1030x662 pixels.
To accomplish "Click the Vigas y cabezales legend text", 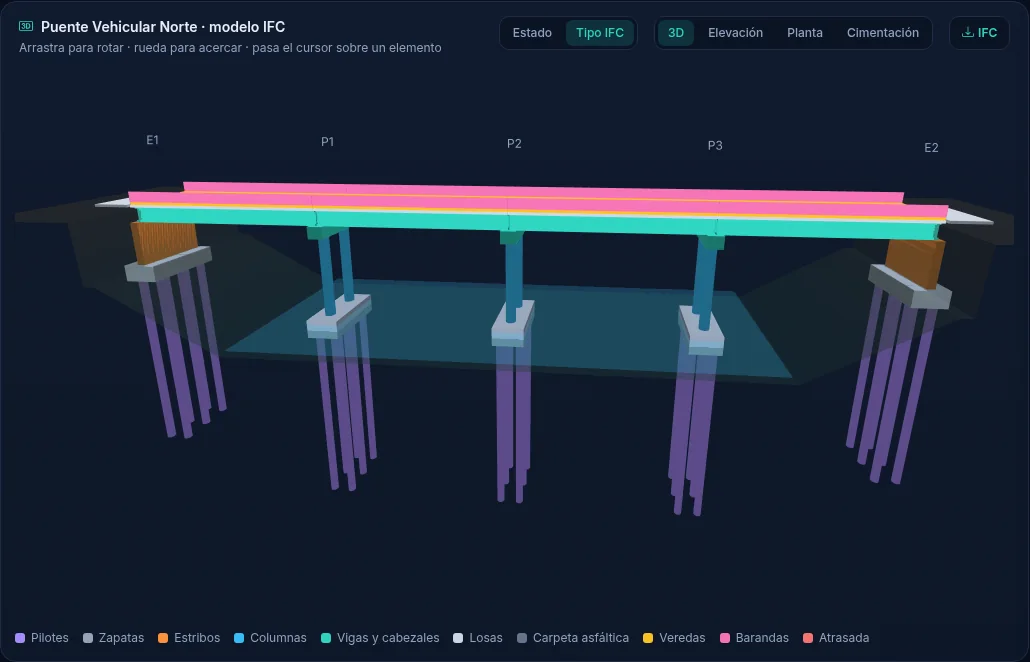I will (388, 638).
